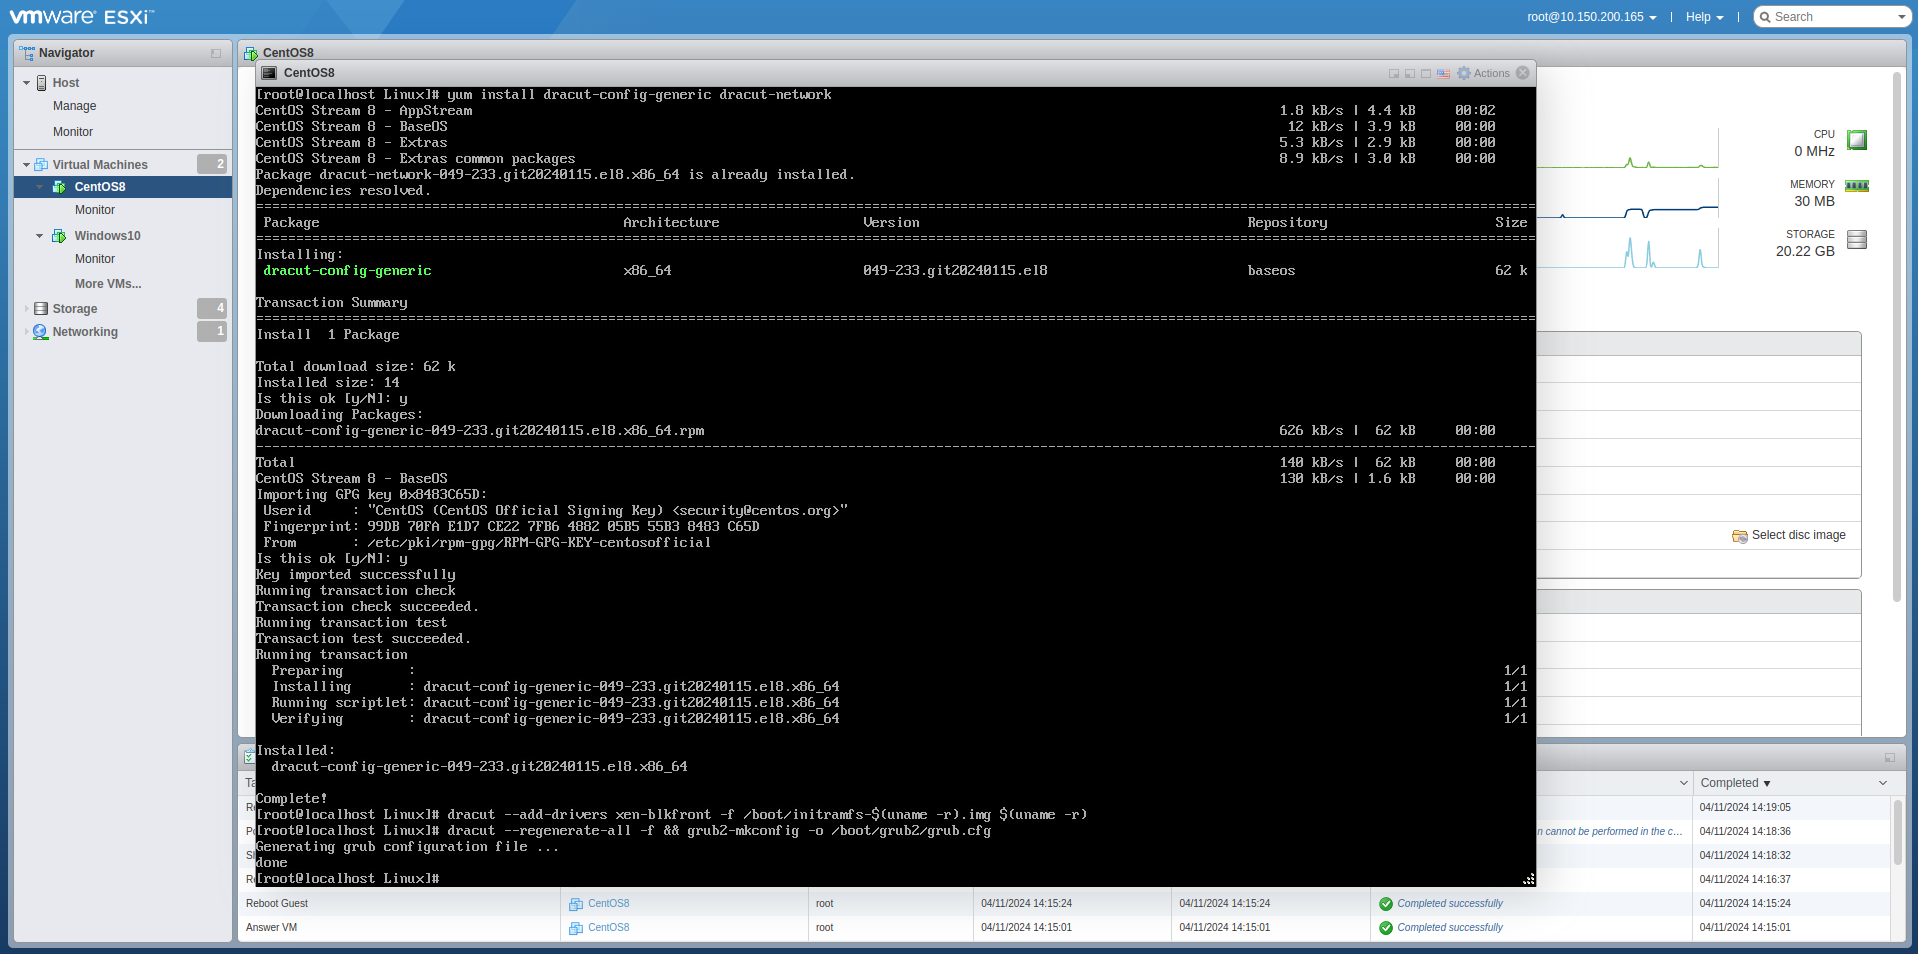Click the VMware ESXi logo
The width and height of the screenshot is (1918, 954).
click(82, 17)
